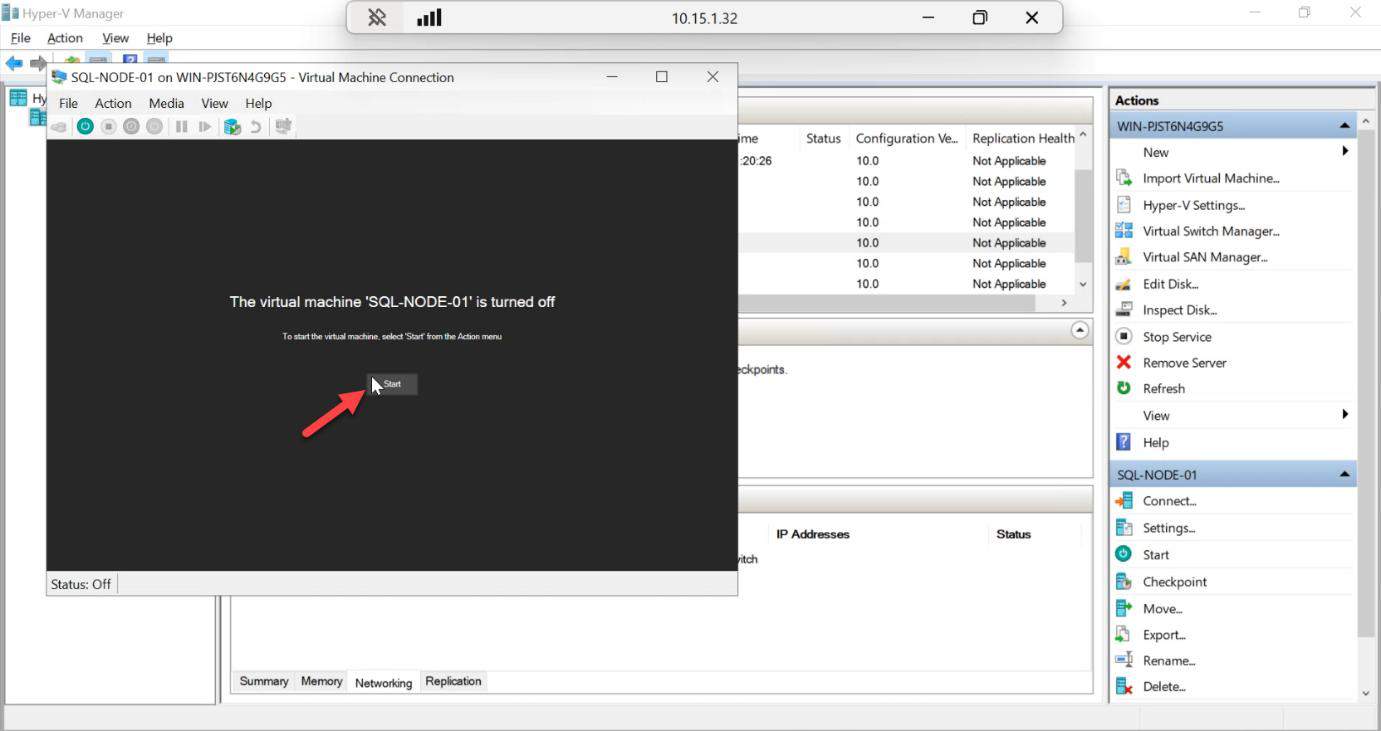Click the Configuration Version column header
Screen dimensions: 1381x731
pyautogui.click(x=907, y=138)
